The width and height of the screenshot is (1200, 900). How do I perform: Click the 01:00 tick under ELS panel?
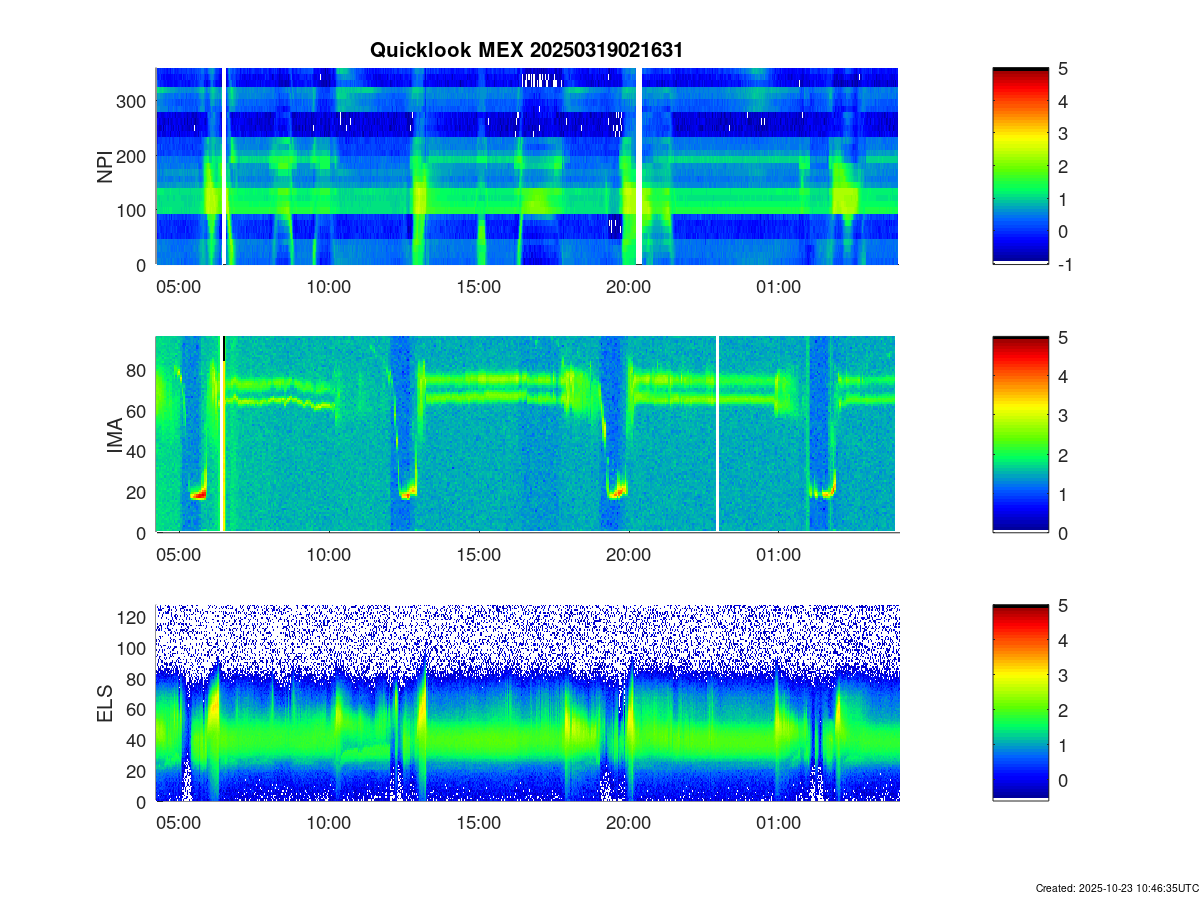[778, 823]
